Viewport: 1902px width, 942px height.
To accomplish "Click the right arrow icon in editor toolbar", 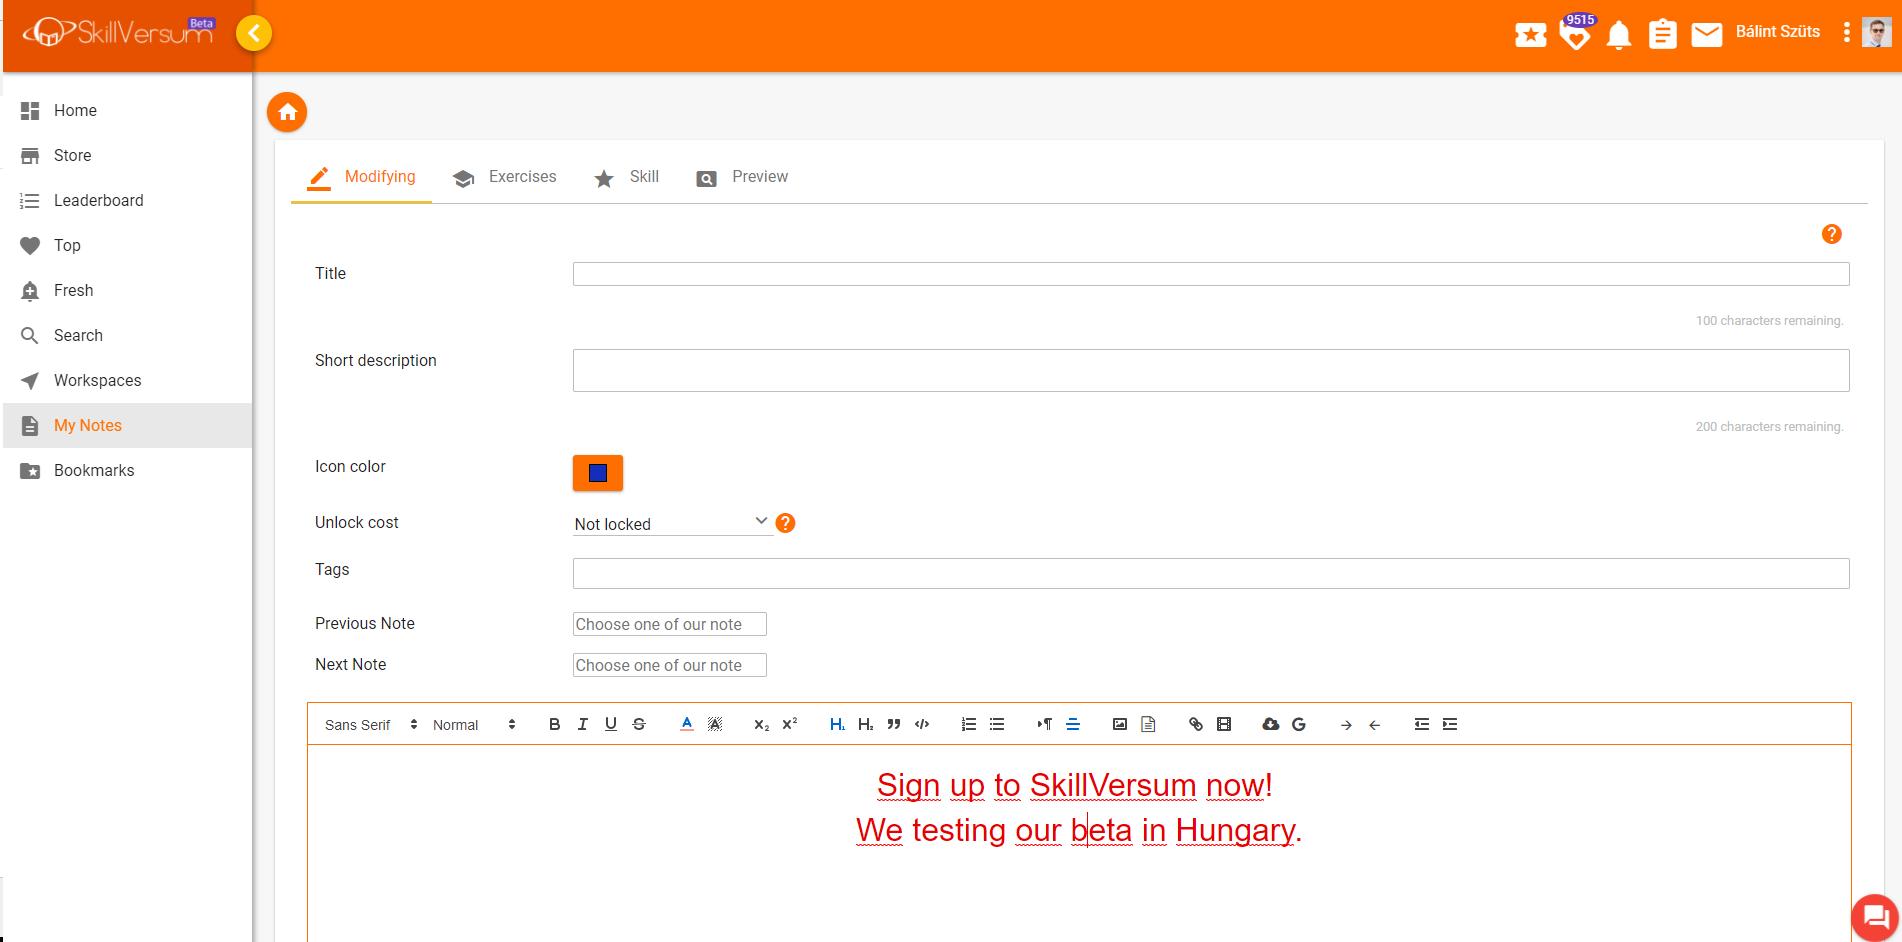I will tap(1347, 725).
